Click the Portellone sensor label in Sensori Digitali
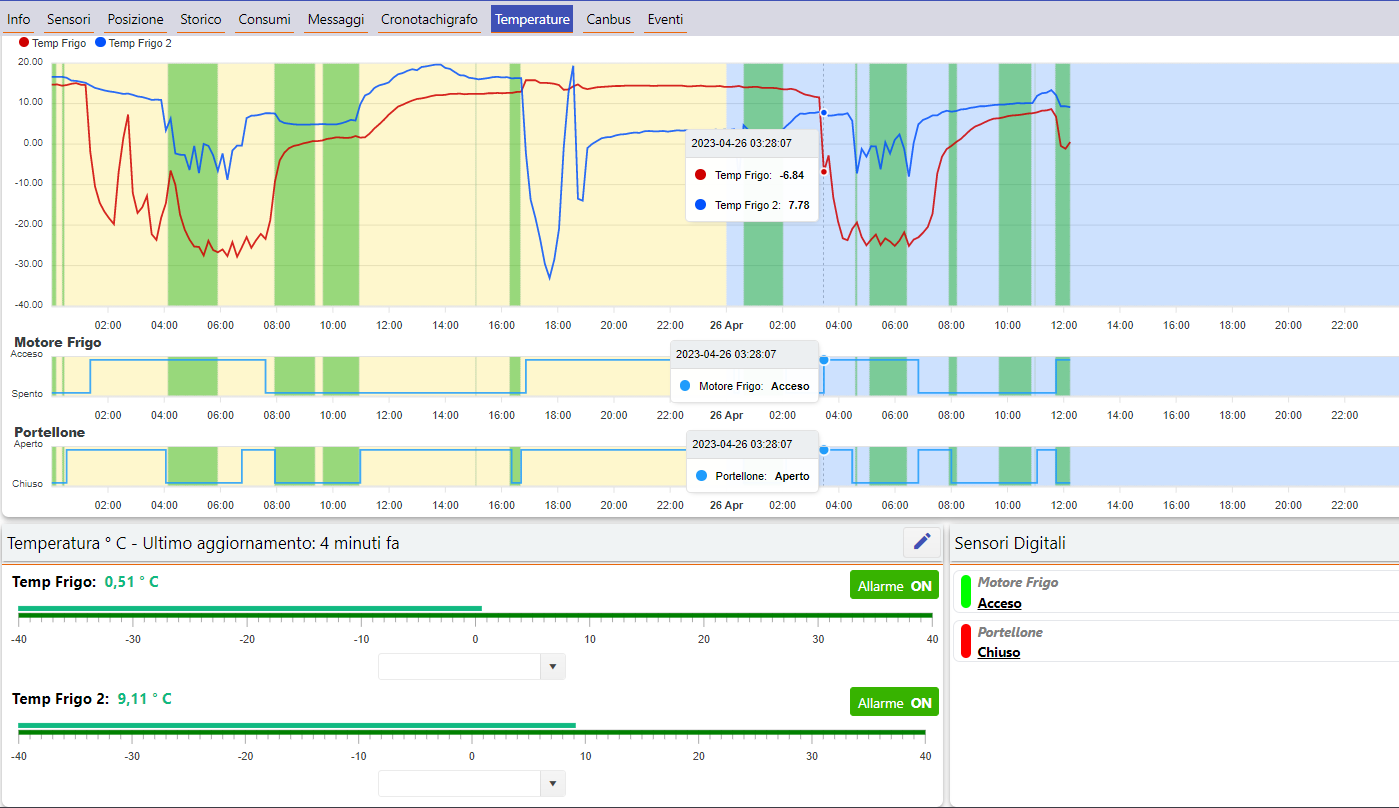1399x808 pixels. tap(1010, 632)
